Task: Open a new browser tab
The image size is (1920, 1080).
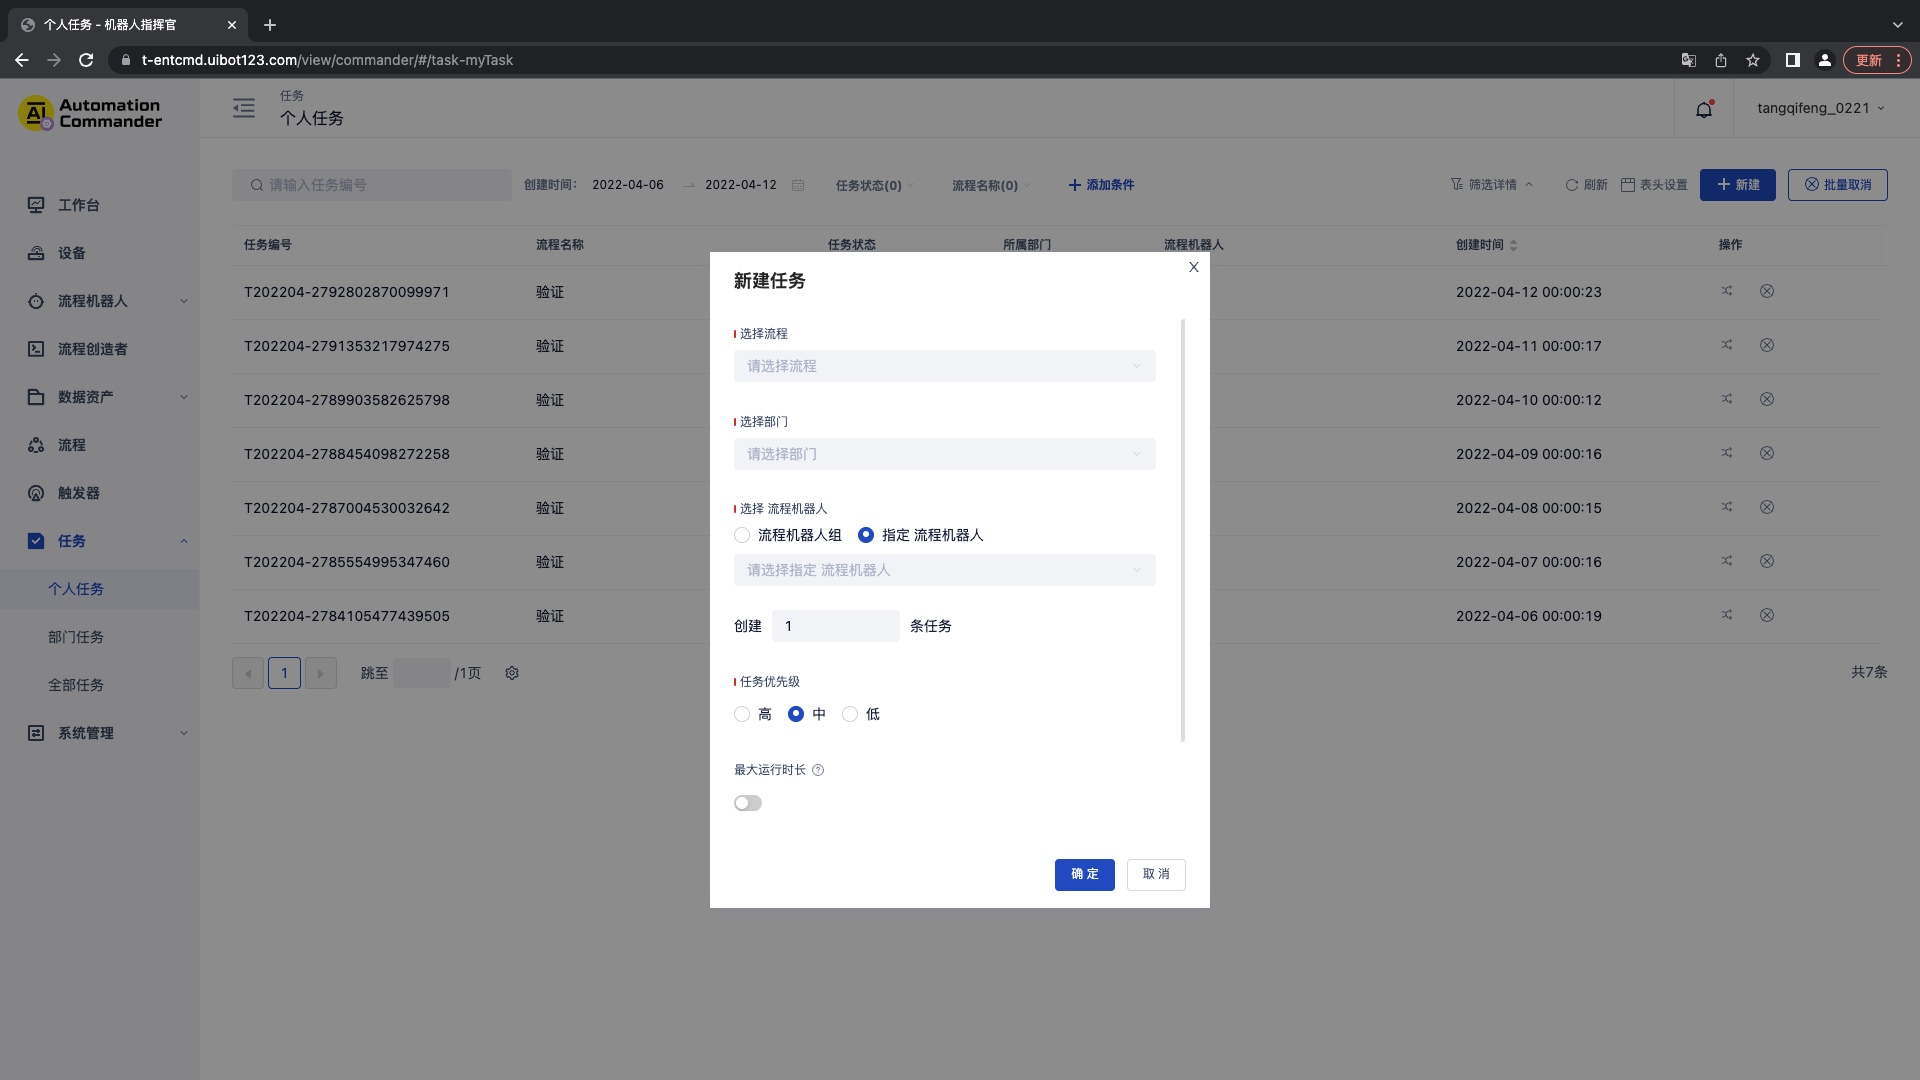Action: point(270,25)
